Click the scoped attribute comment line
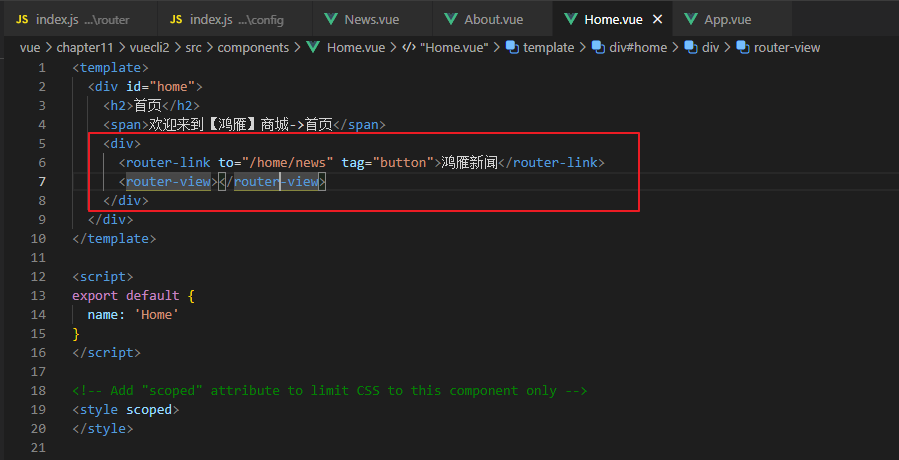The image size is (899, 460). click(x=330, y=391)
